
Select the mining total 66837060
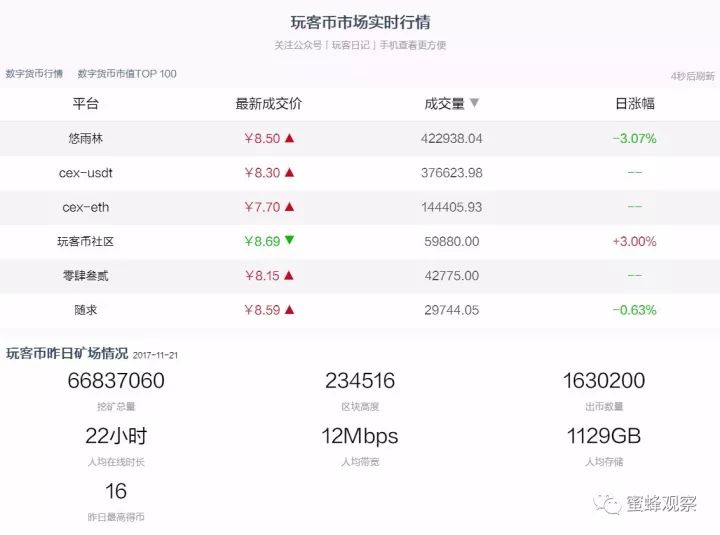click(116, 381)
